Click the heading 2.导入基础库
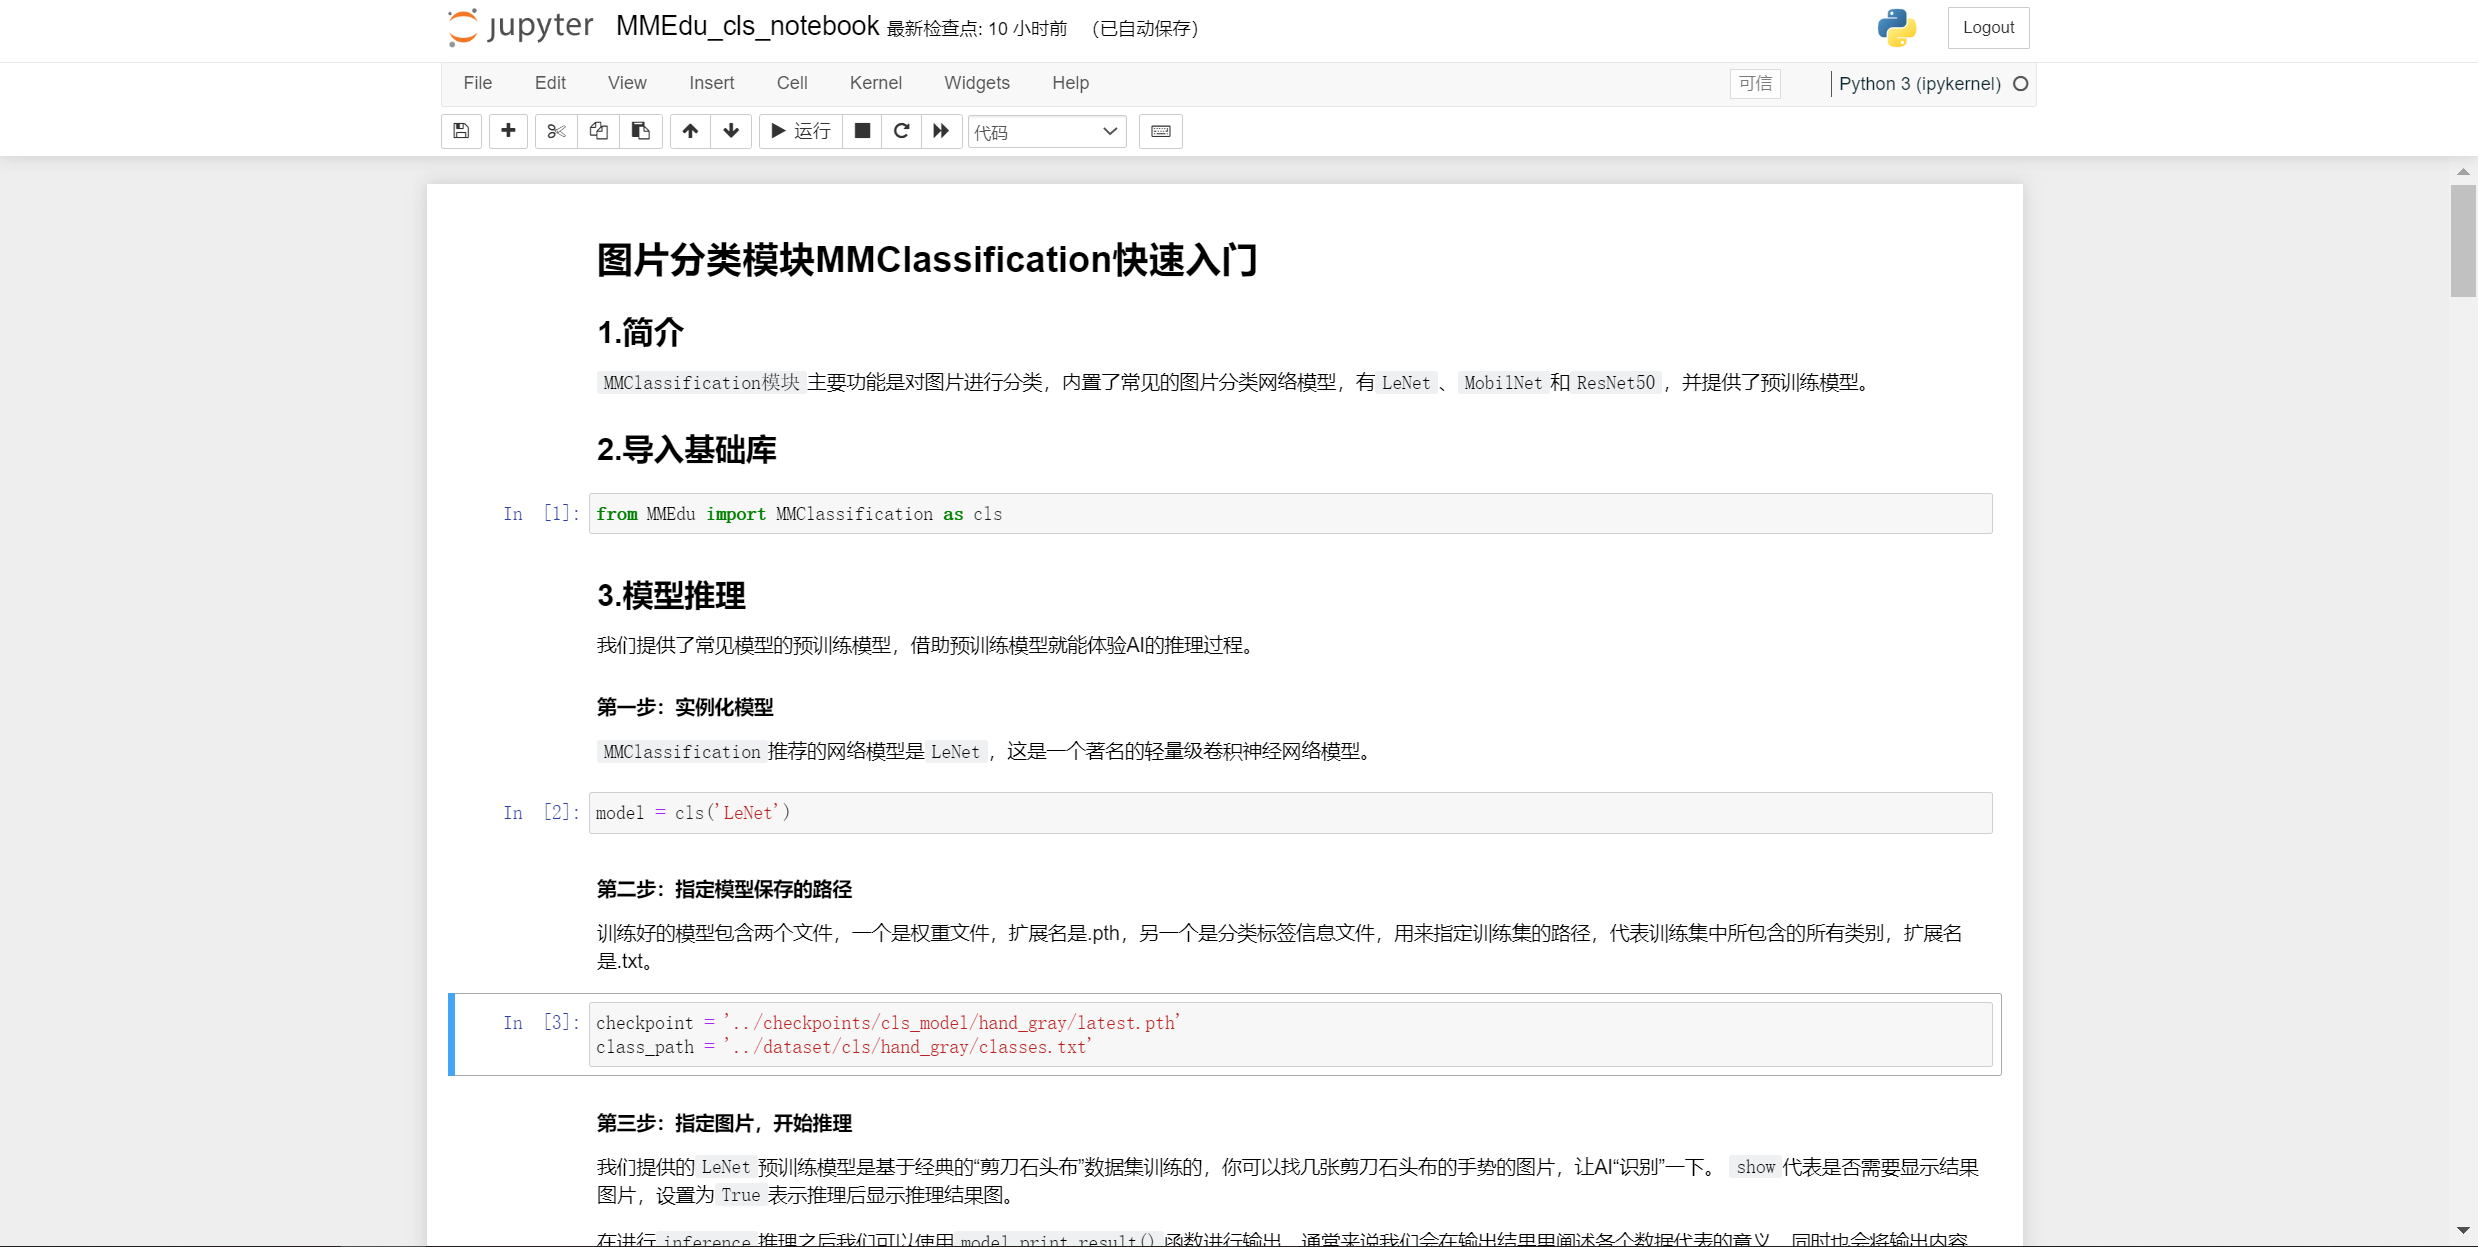2478x1247 pixels. coord(686,450)
